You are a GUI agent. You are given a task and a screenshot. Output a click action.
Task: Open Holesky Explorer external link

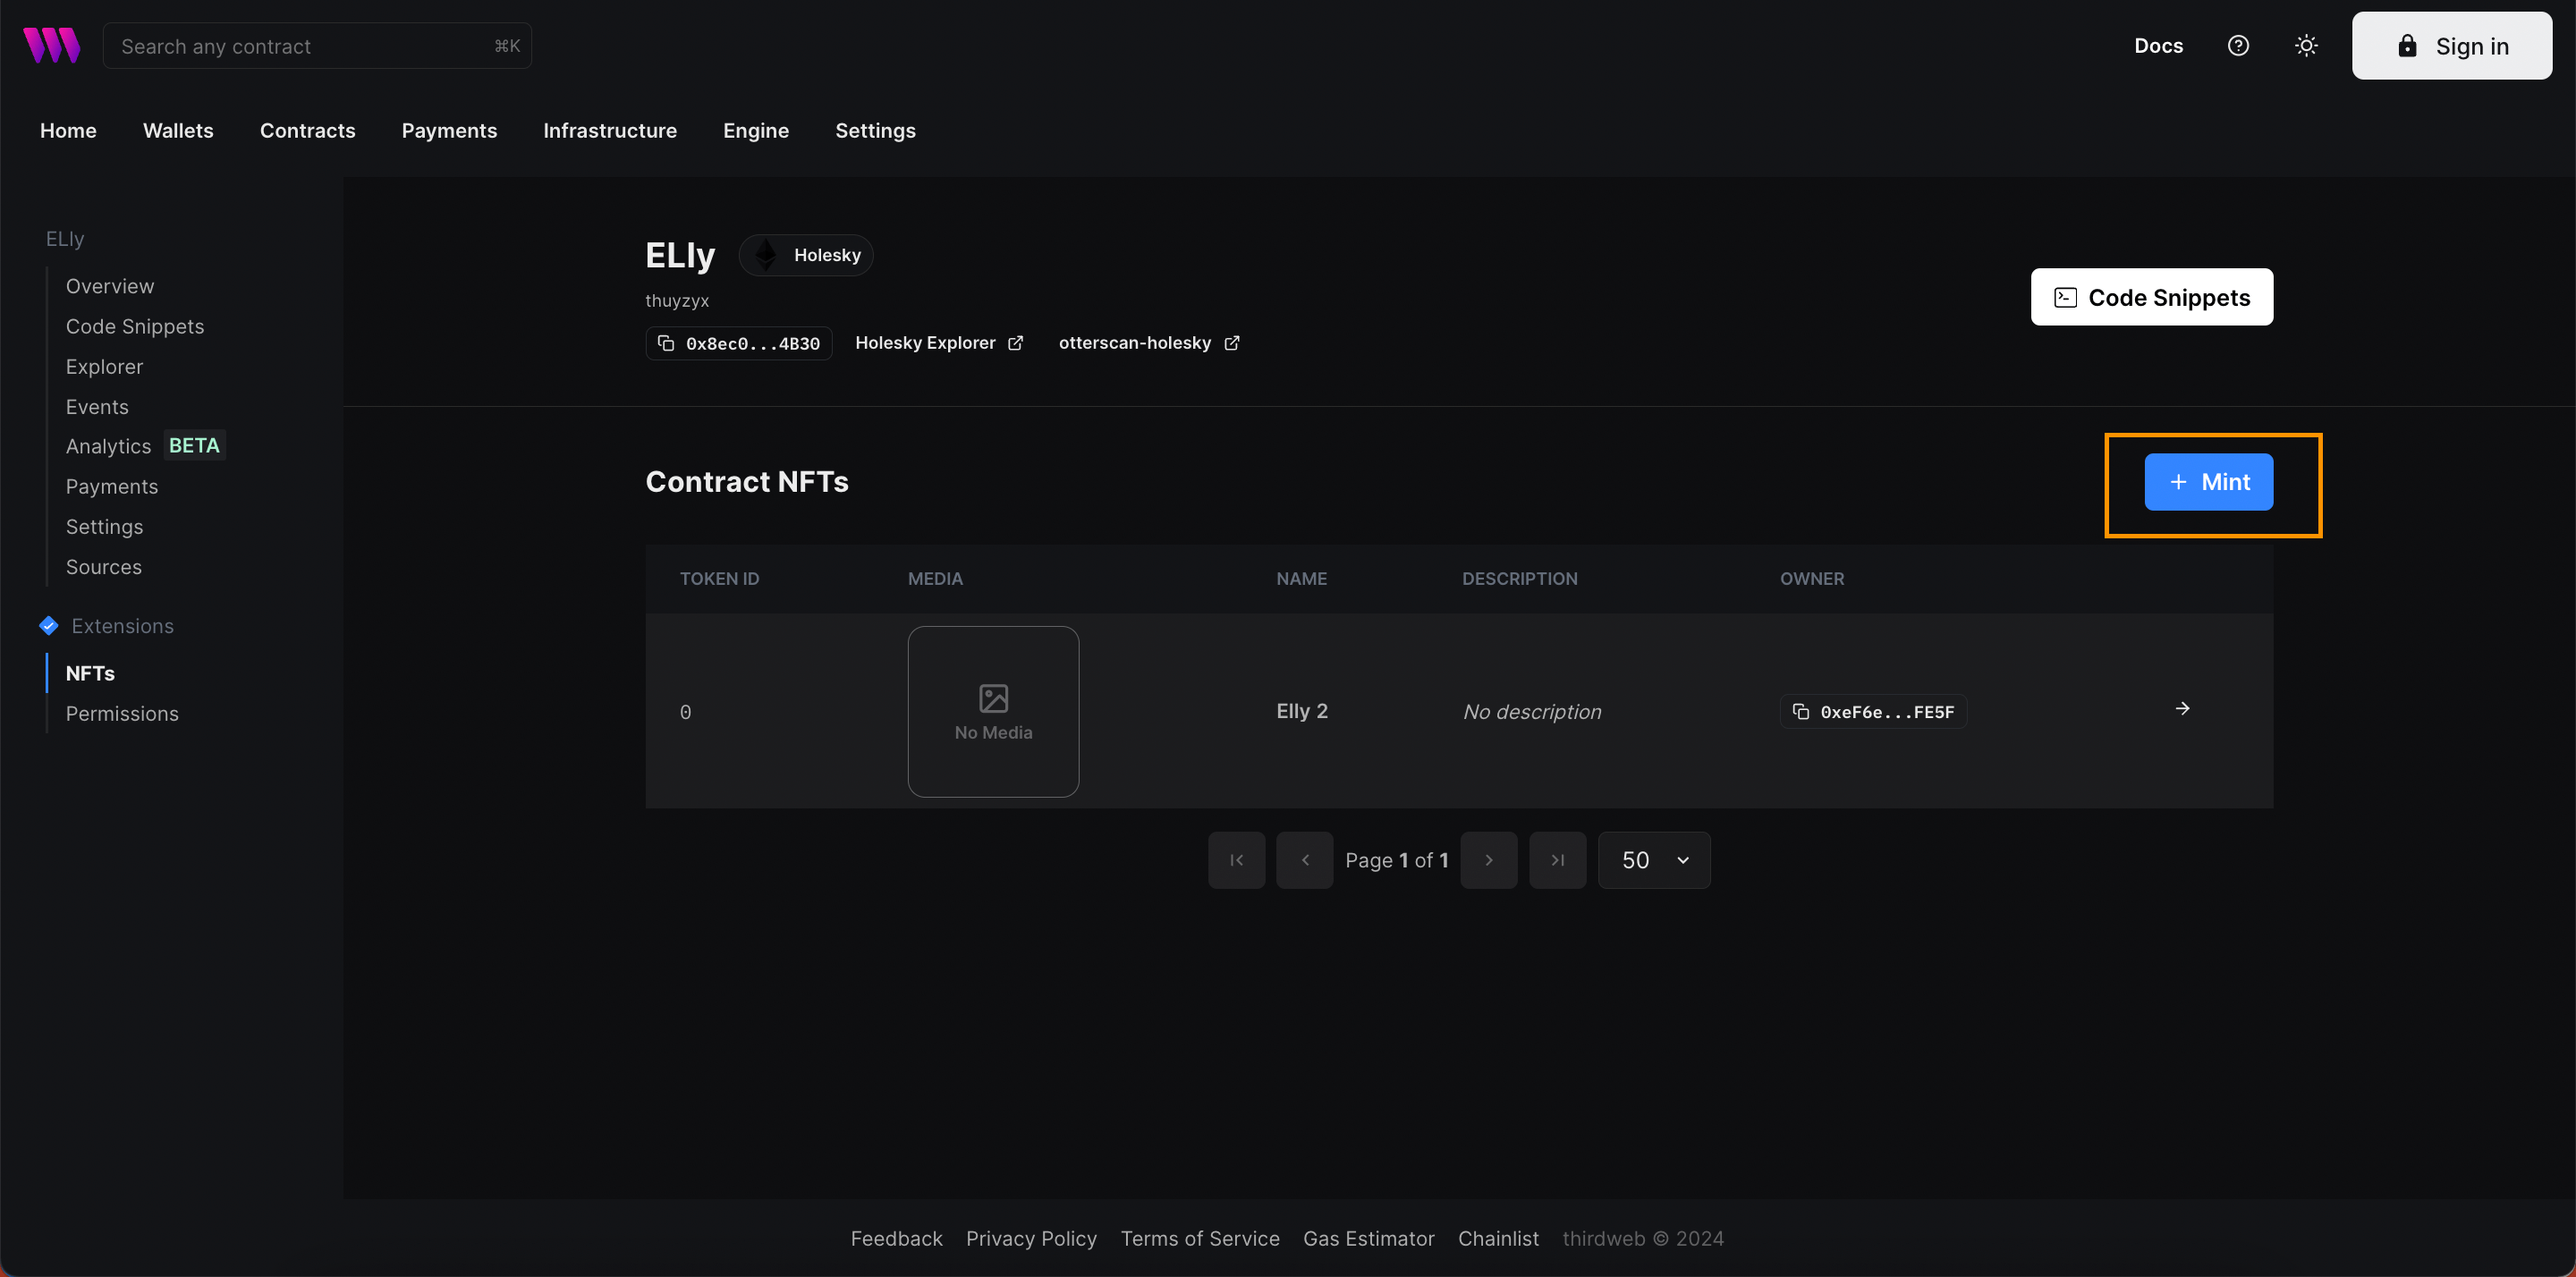[938, 343]
